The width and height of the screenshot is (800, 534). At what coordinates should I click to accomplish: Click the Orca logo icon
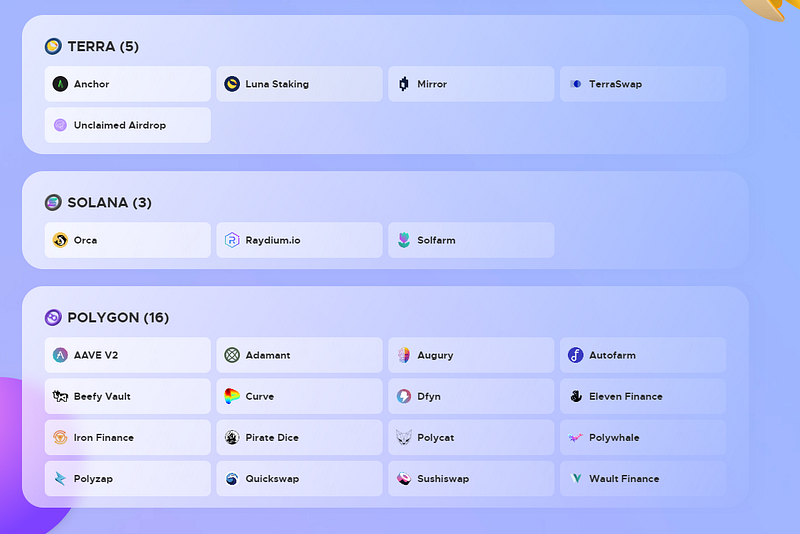pyautogui.click(x=60, y=240)
